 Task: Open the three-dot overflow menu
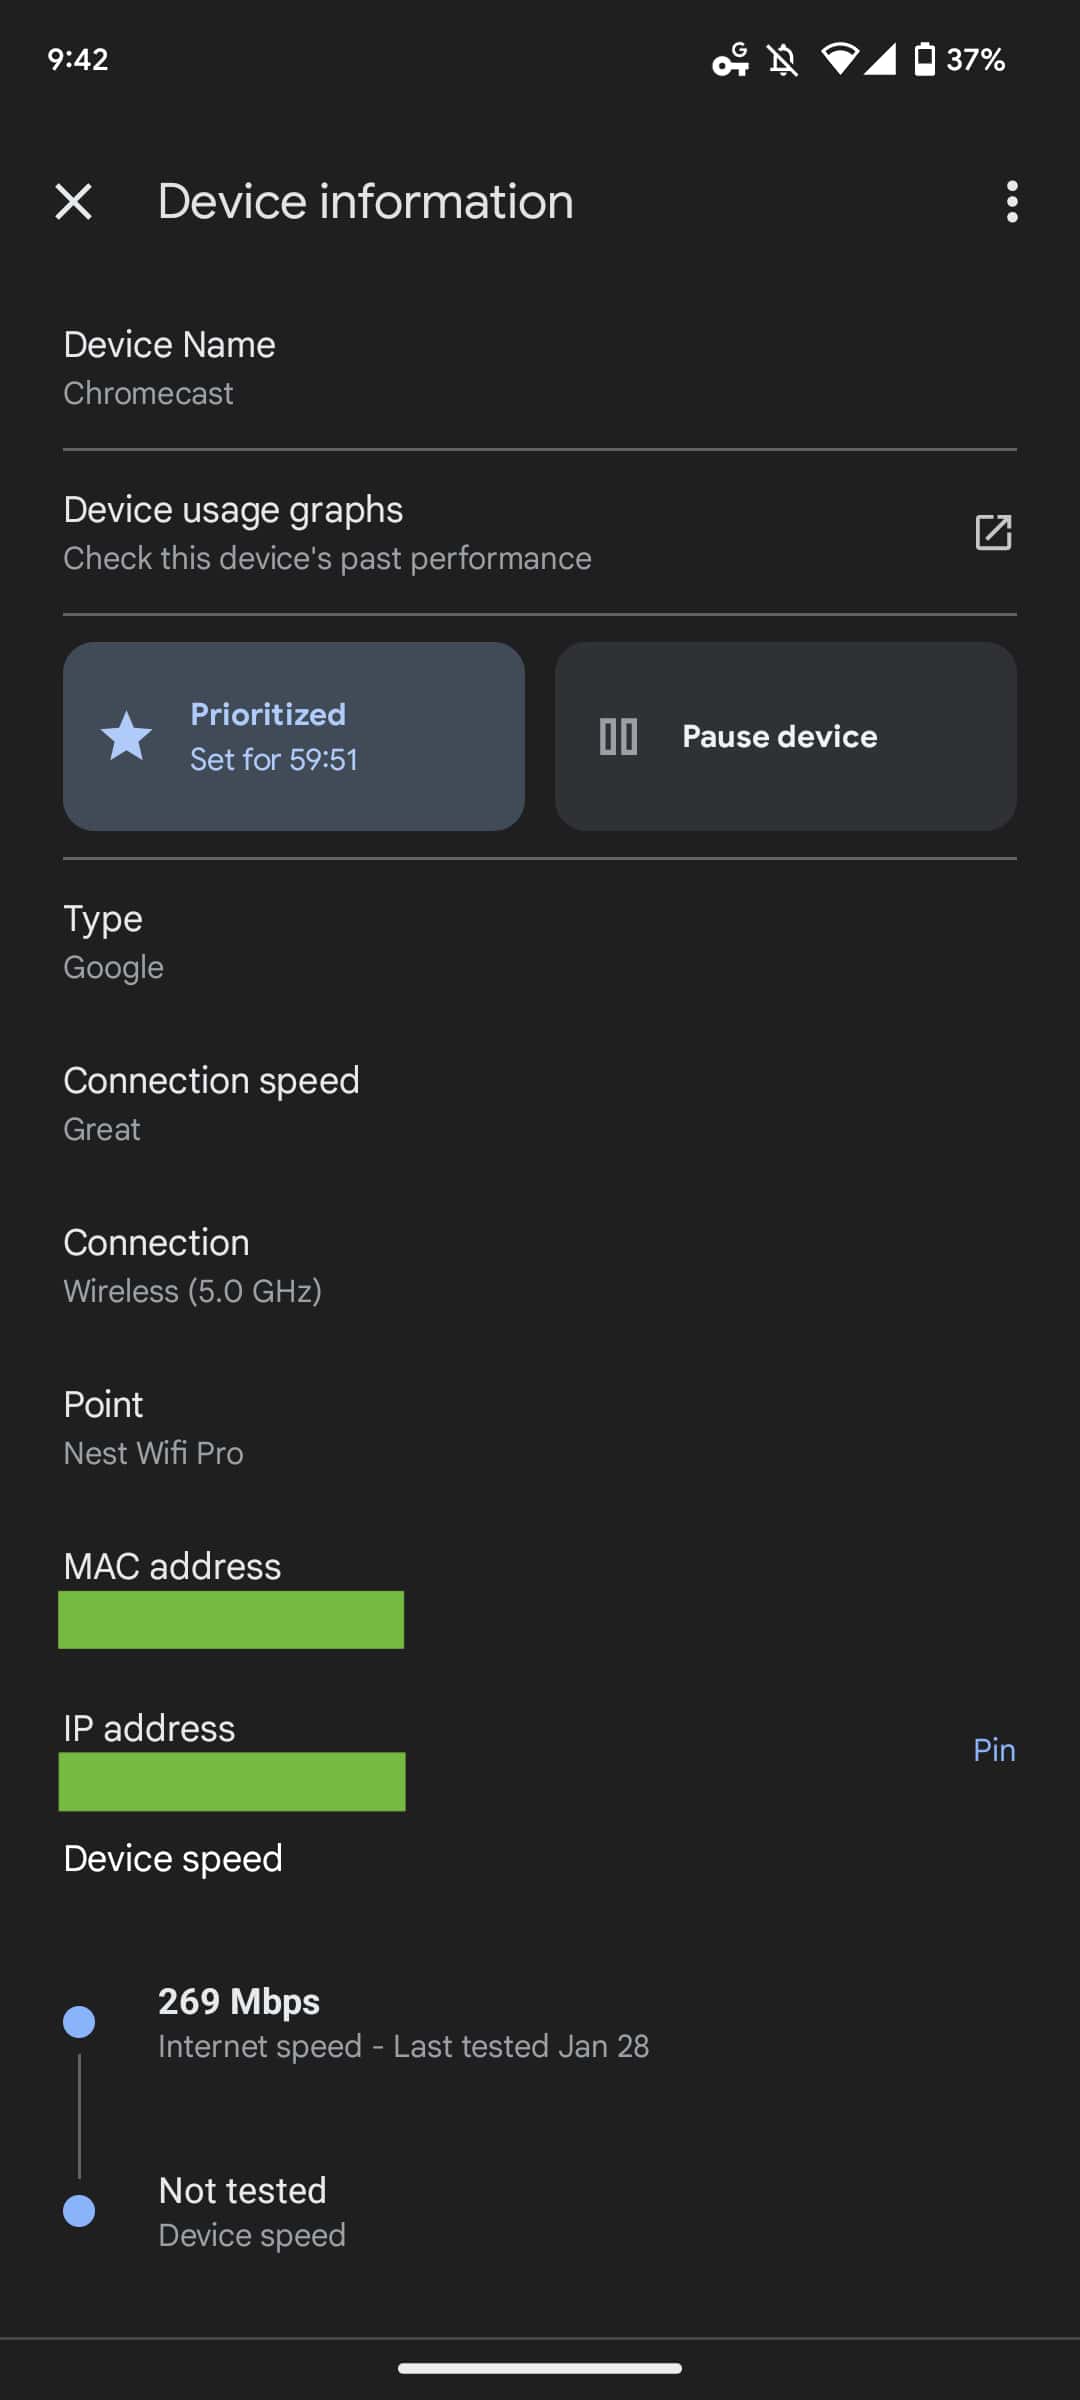[x=1012, y=202]
